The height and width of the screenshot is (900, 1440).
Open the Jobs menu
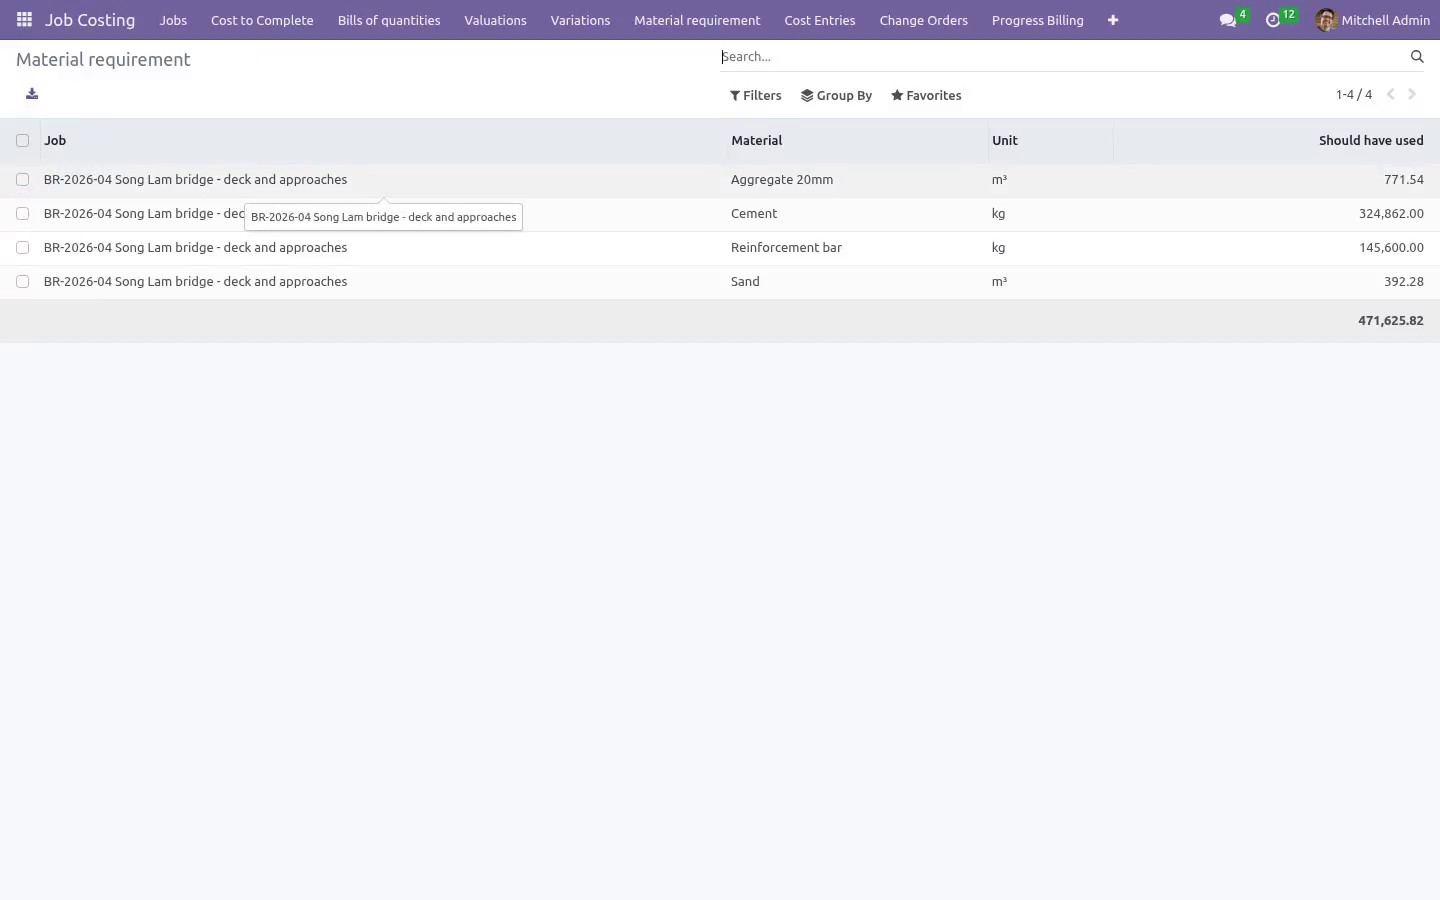[x=173, y=20]
